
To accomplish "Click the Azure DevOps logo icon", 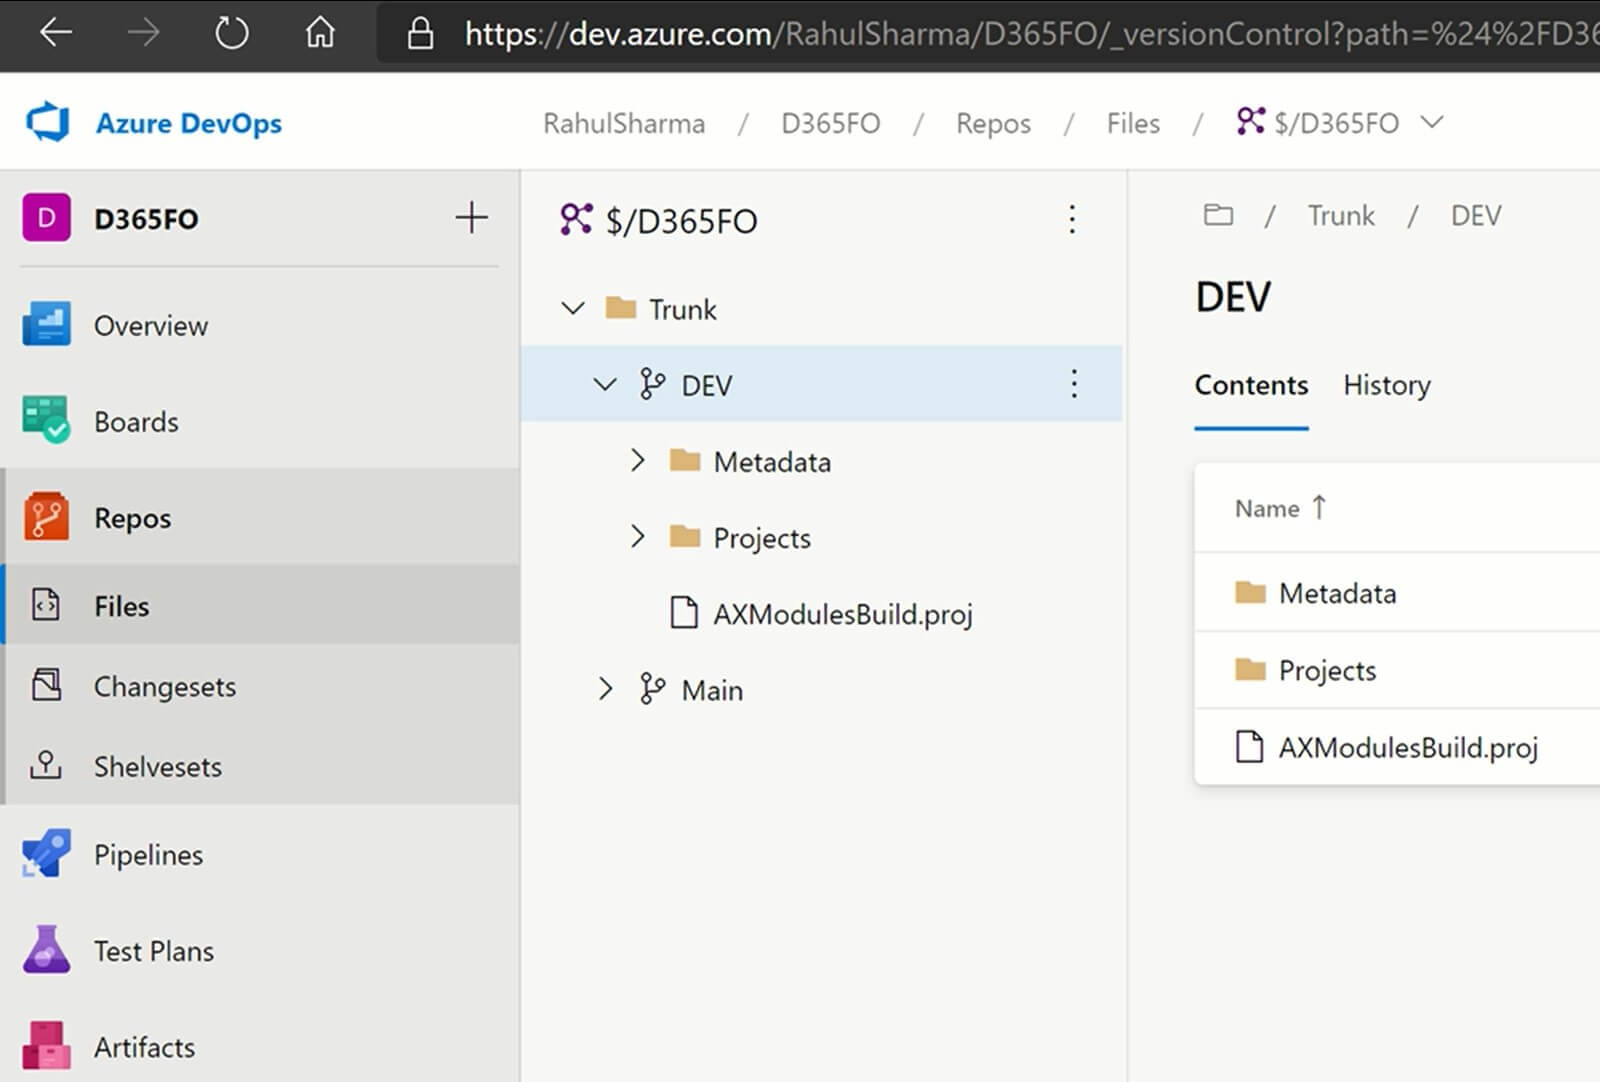I will (x=47, y=123).
